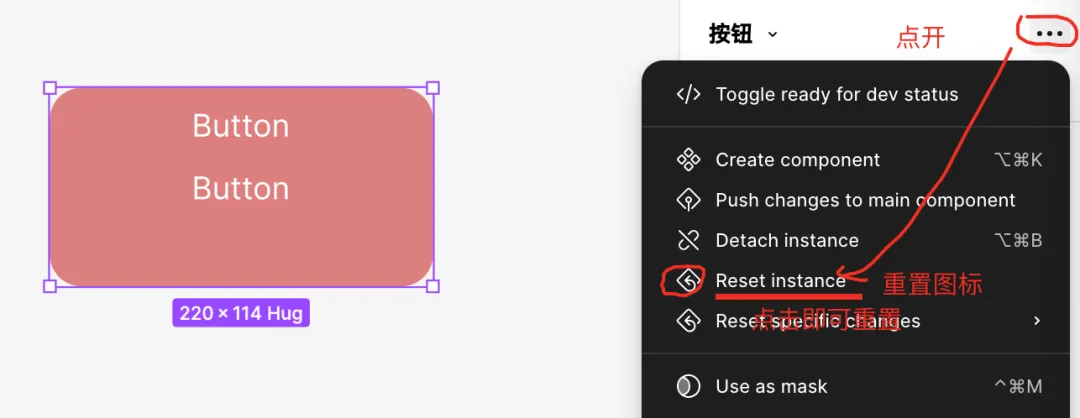Click the top-left selection corner handle
Viewport: 1080px width, 418px height.
coord(50,88)
